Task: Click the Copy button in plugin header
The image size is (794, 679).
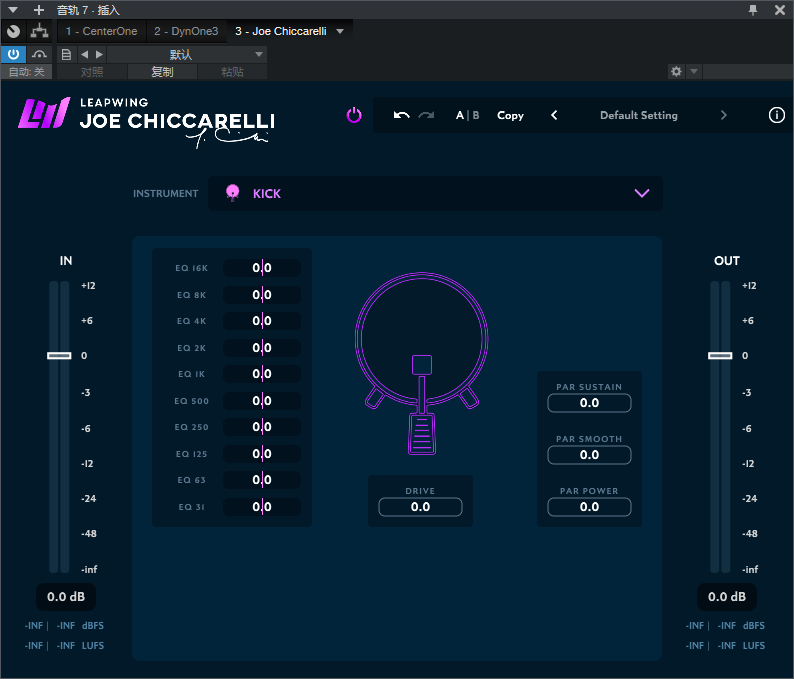Action: 510,115
